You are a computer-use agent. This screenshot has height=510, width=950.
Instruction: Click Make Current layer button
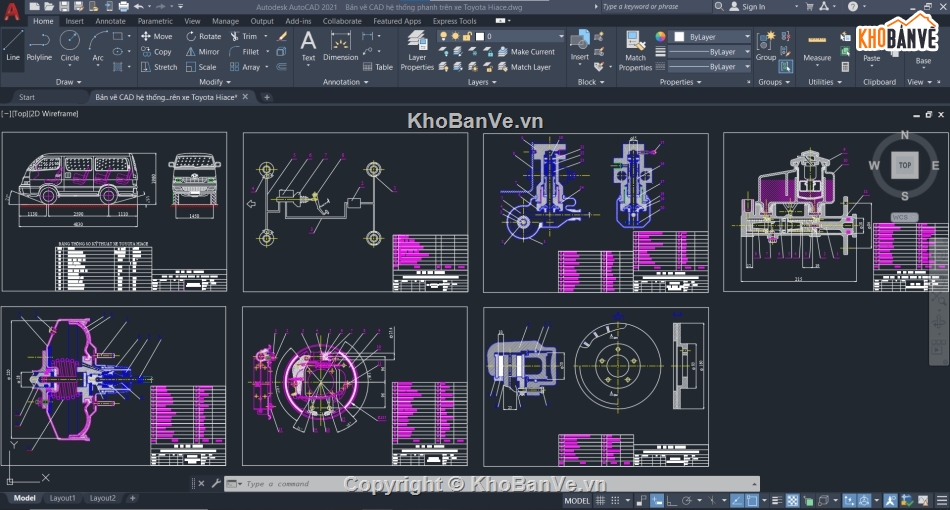point(526,52)
